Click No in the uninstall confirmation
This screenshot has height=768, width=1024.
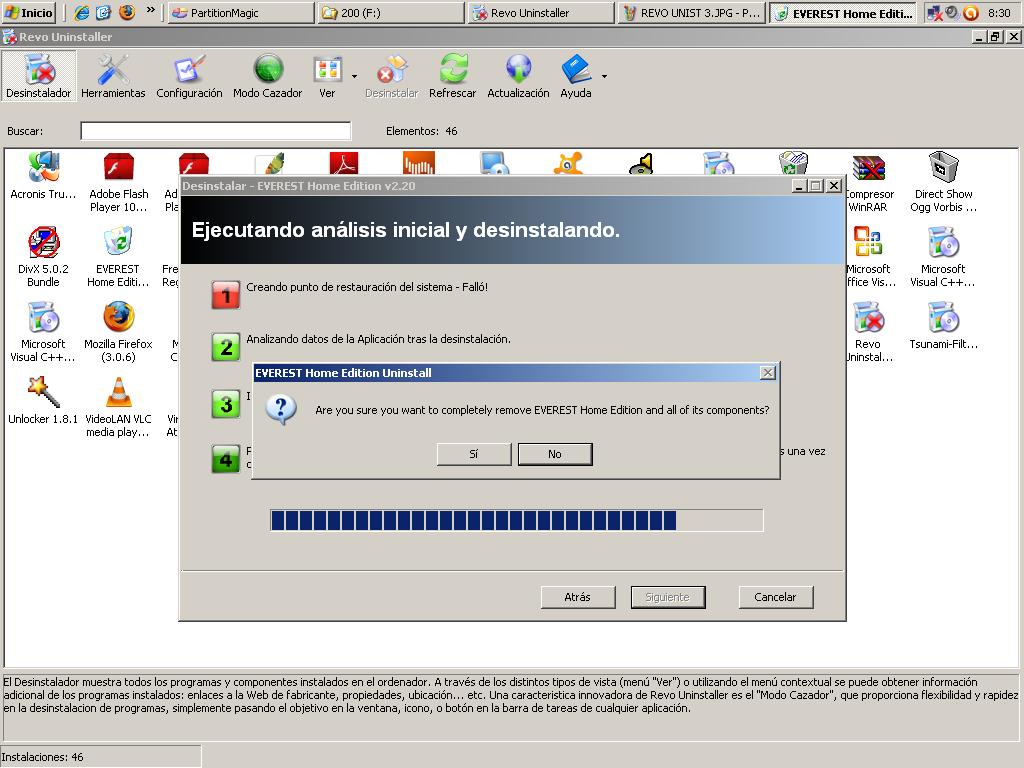pyautogui.click(x=555, y=454)
